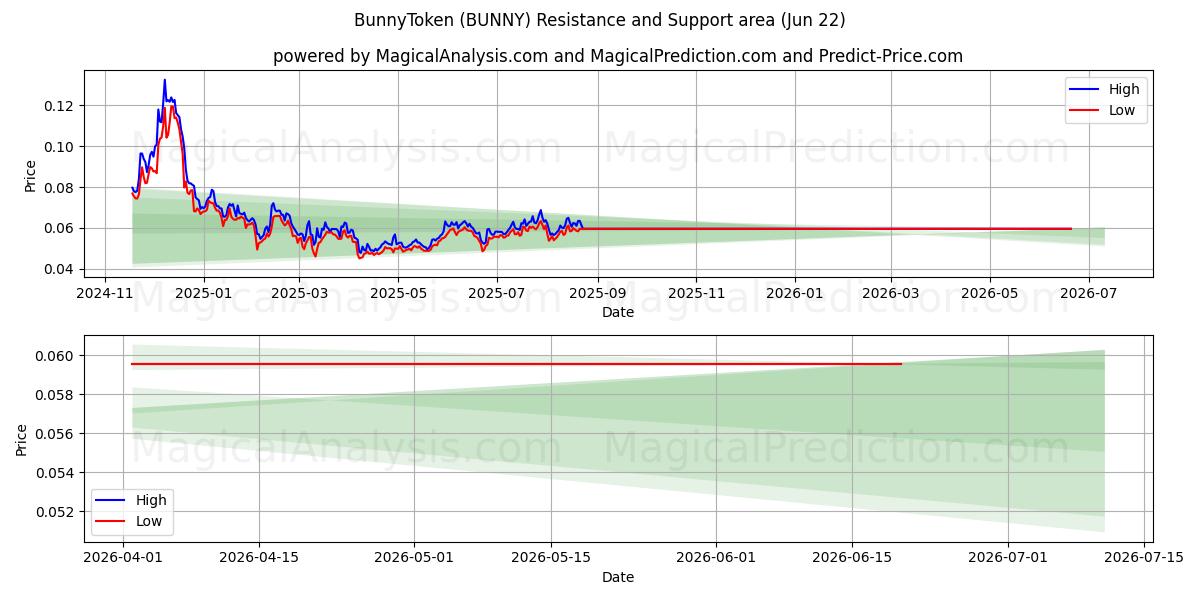Click the 0.12 tick on upper y-axis
The image size is (1200, 600).
pos(60,106)
